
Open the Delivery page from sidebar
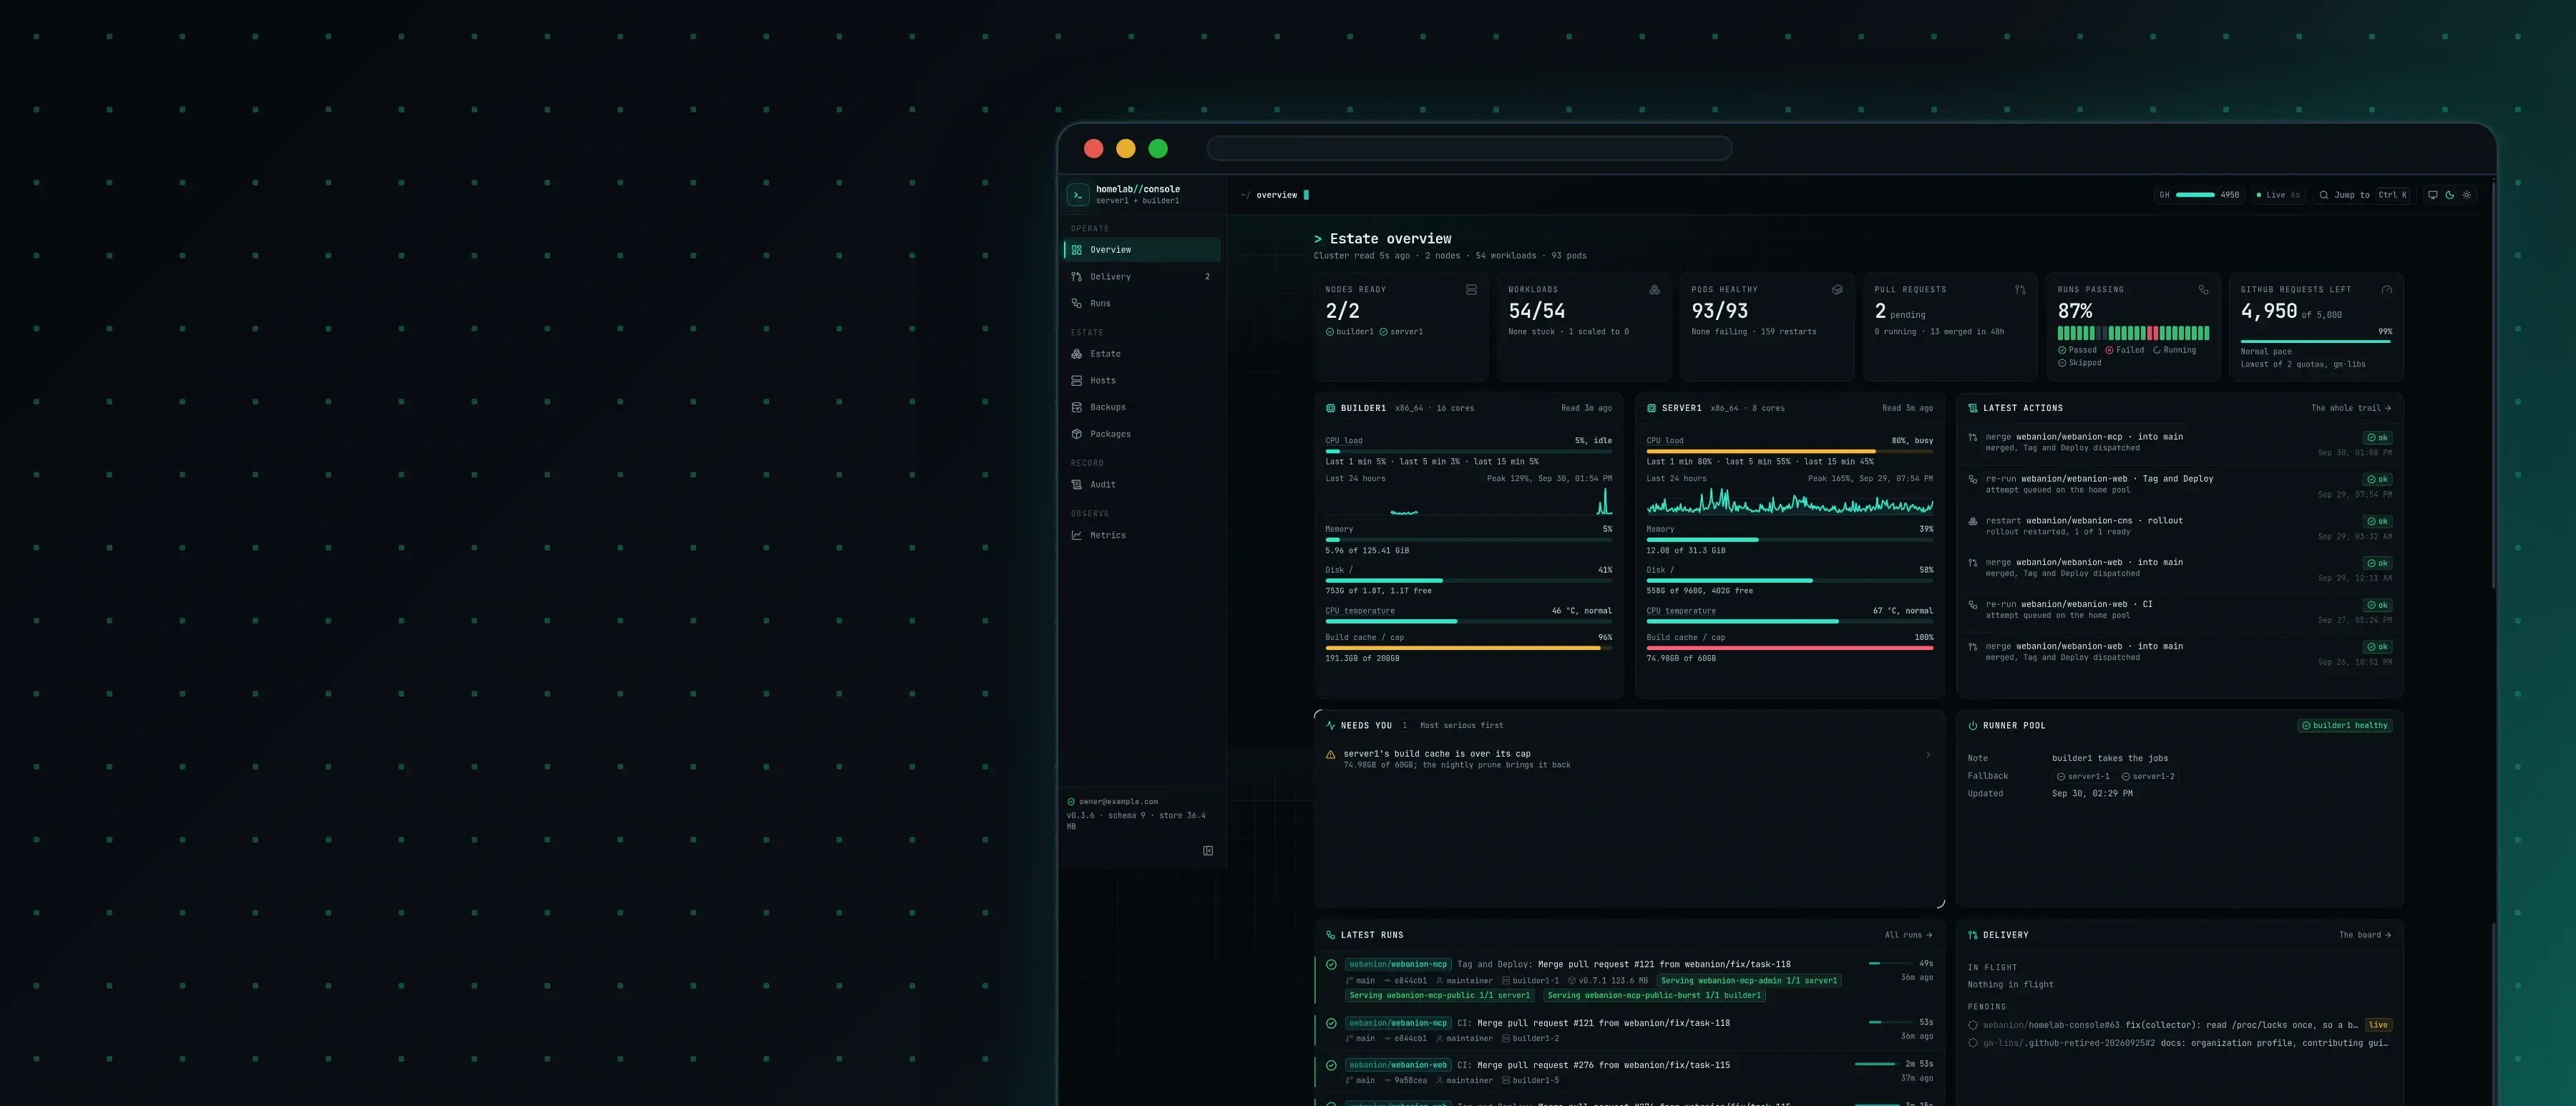click(x=1142, y=277)
